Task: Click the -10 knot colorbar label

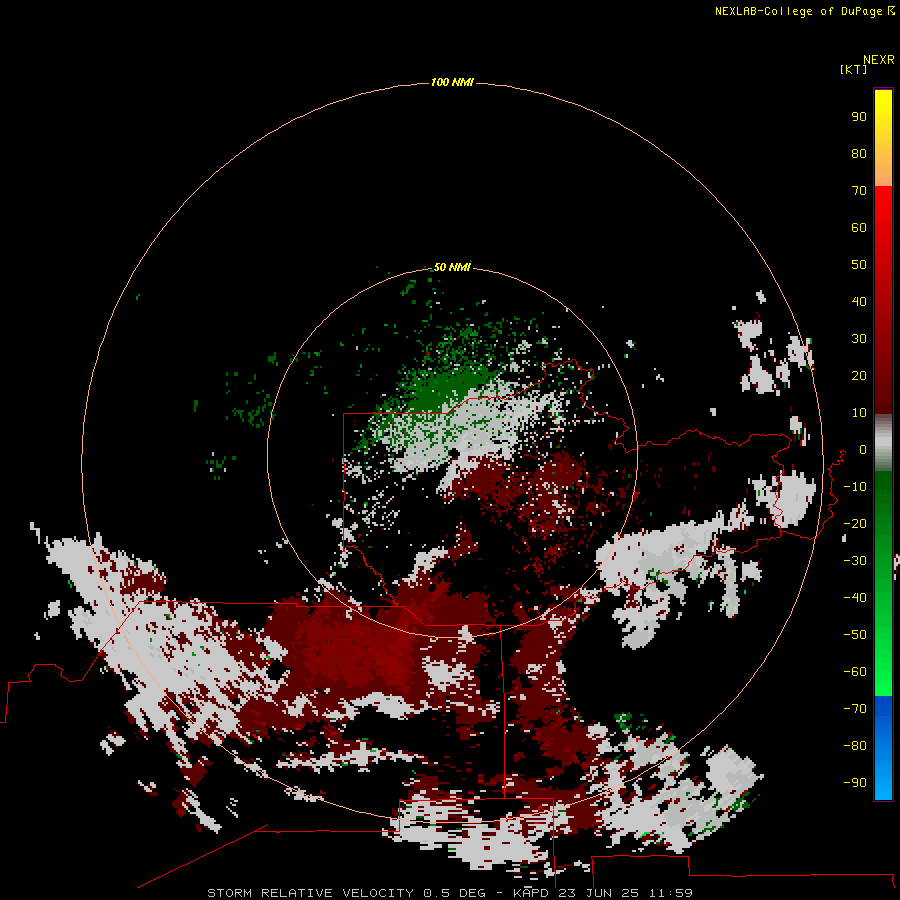Action: [x=855, y=487]
